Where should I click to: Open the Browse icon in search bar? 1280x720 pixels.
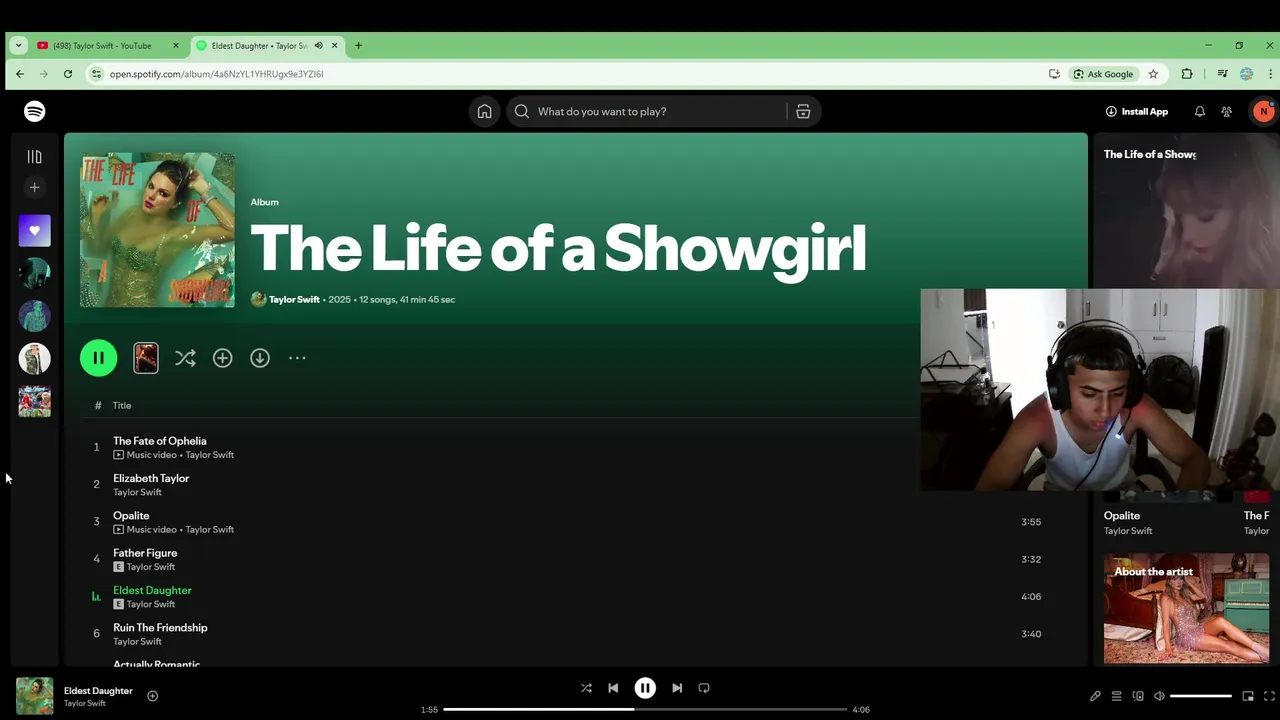click(x=803, y=111)
